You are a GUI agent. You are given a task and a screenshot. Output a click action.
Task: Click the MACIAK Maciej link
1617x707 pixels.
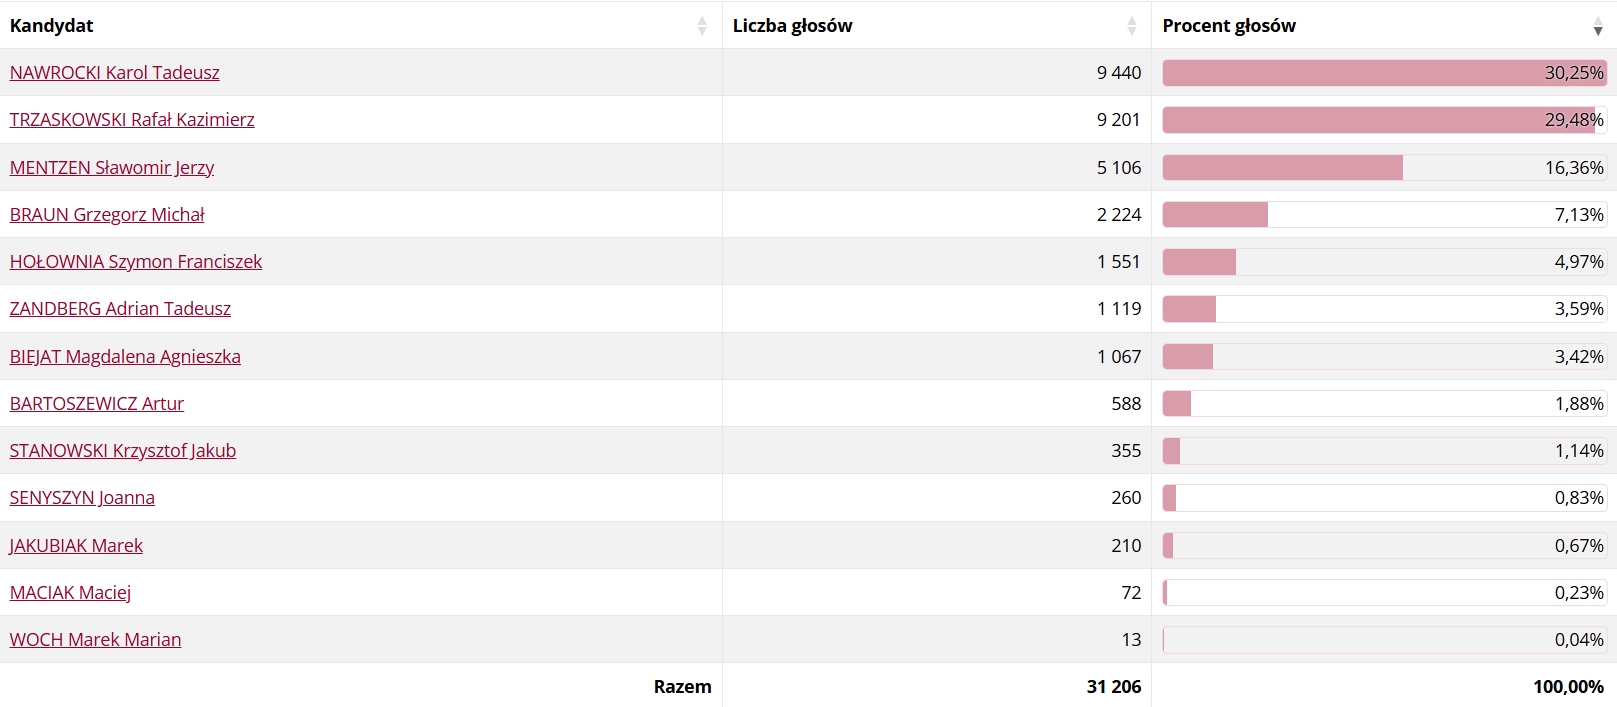point(70,593)
